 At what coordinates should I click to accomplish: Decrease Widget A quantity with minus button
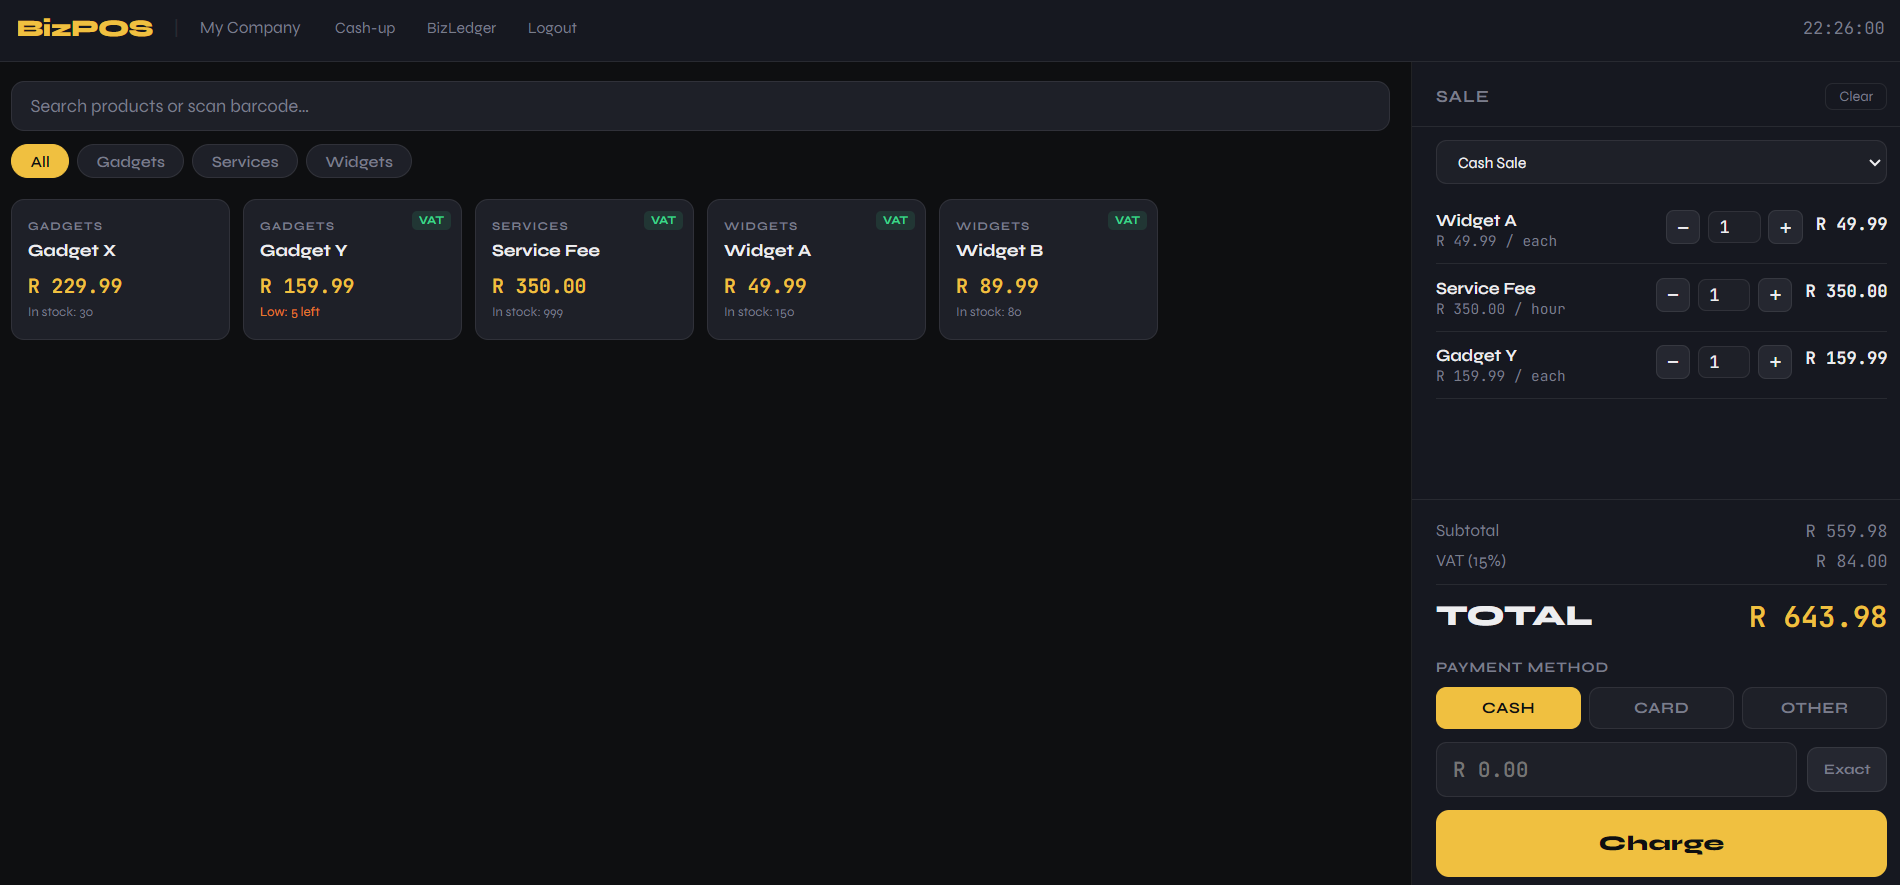point(1683,227)
